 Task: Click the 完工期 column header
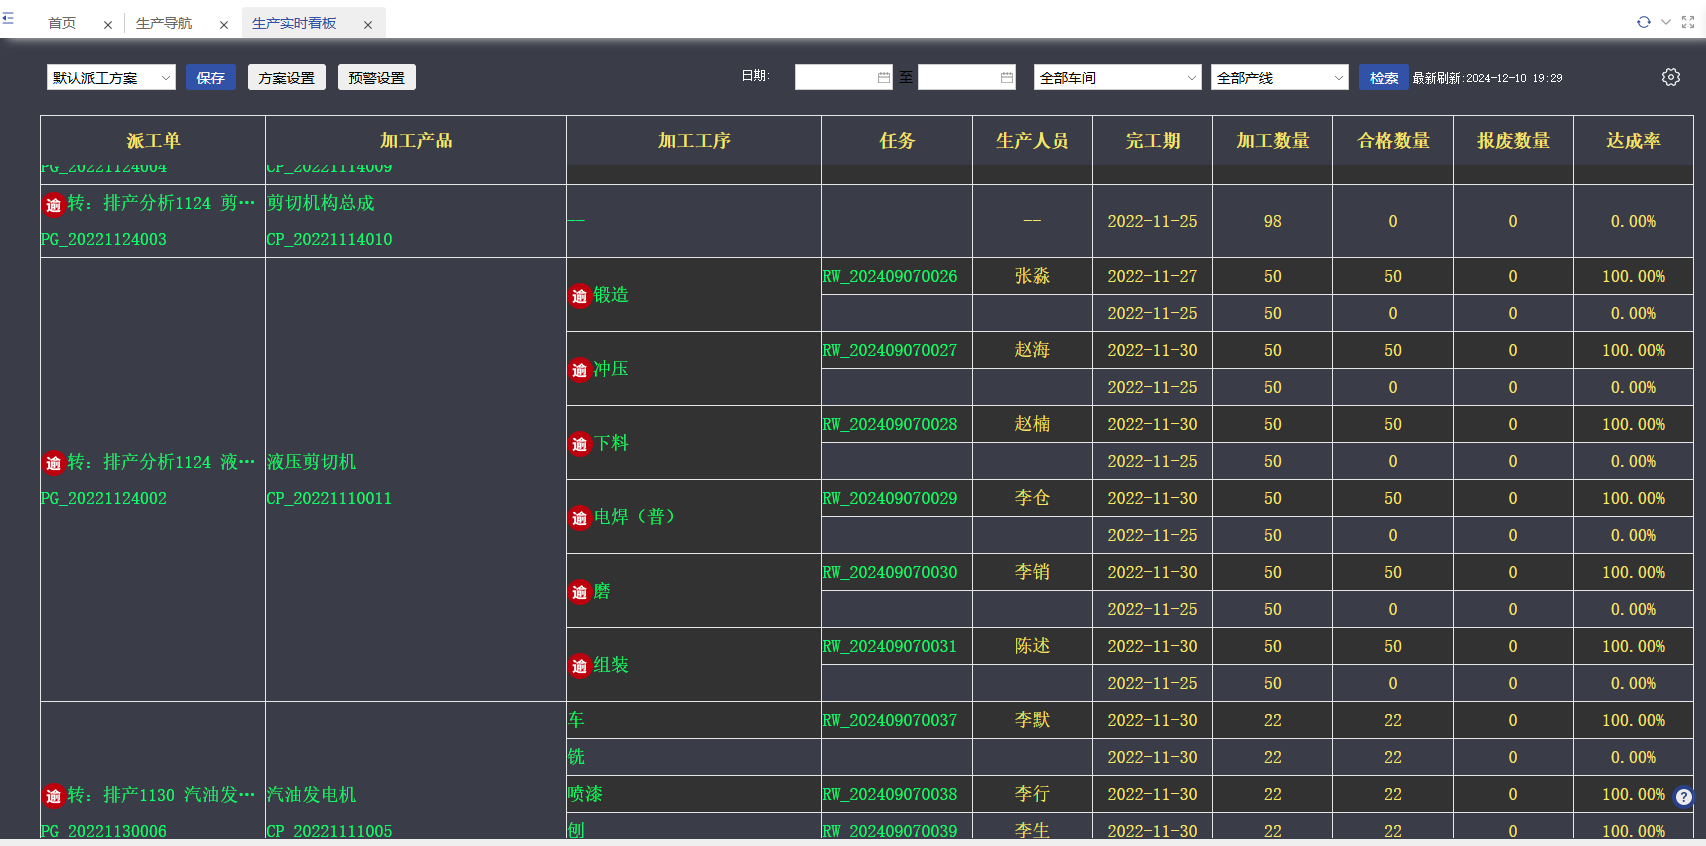[1153, 141]
